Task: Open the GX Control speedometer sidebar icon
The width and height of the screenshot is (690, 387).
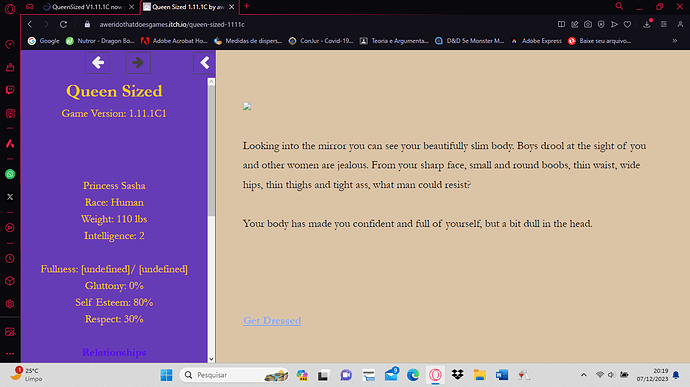Action: tap(10, 44)
